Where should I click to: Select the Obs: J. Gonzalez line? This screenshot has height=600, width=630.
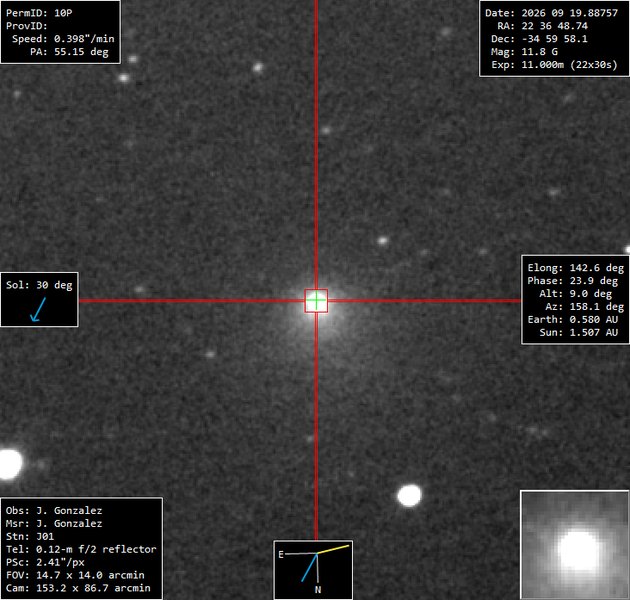(54, 510)
